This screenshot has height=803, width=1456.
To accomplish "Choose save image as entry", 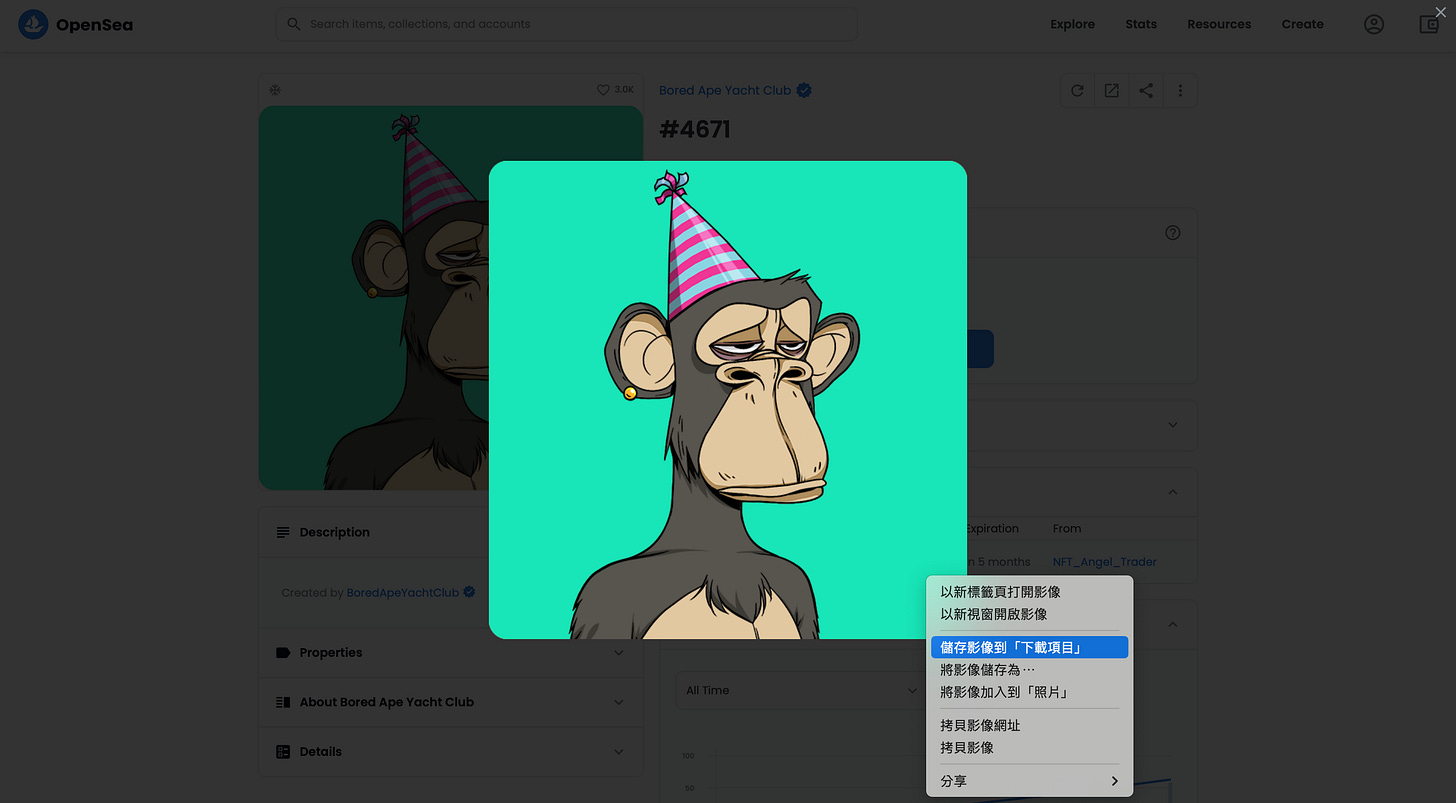I will point(1029,670).
